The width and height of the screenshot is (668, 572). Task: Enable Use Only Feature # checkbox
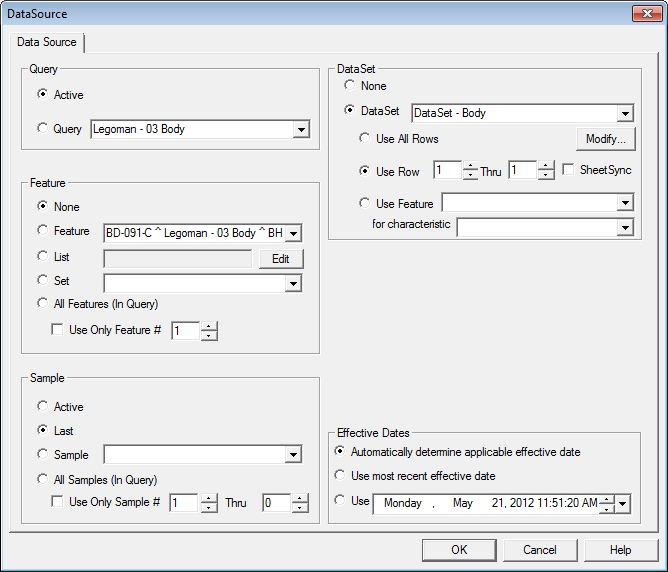tap(58, 330)
